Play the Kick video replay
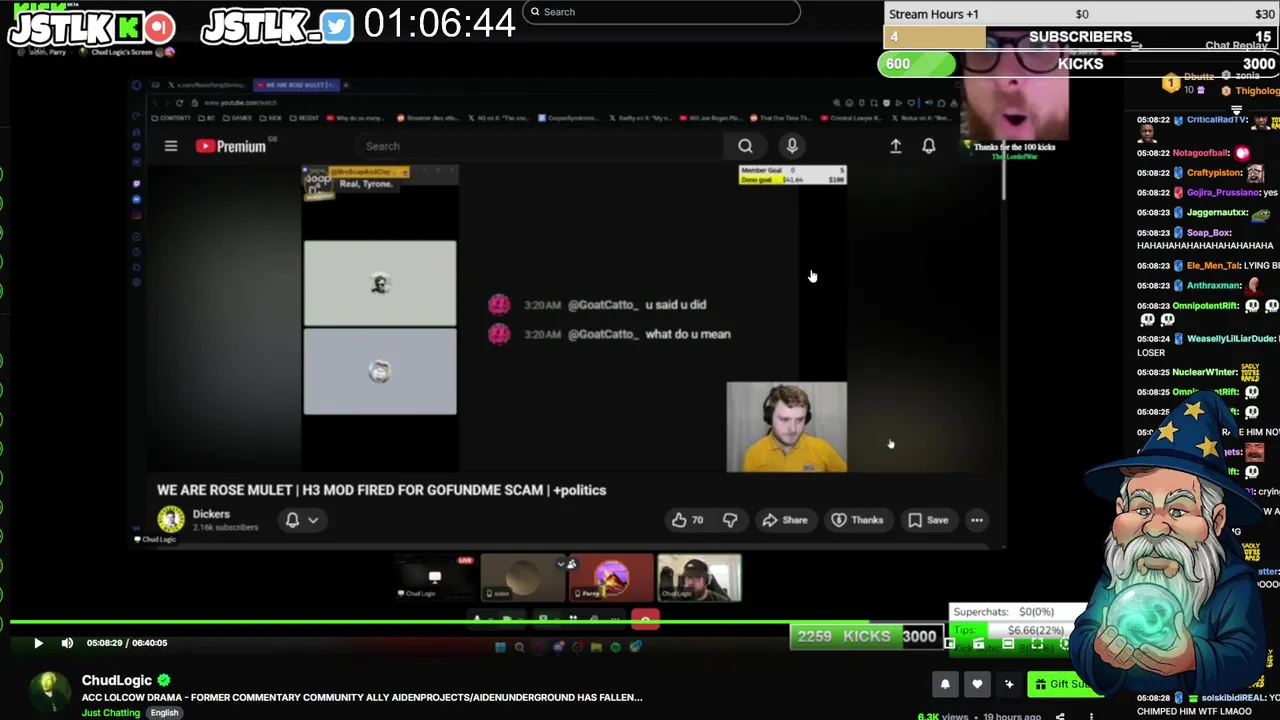Screen dimensions: 1280x720 click(38, 643)
